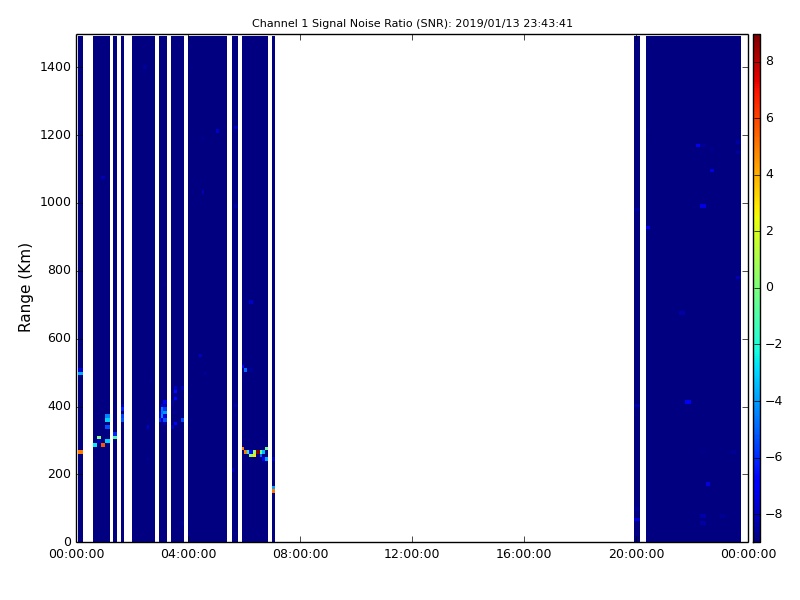The width and height of the screenshot is (800, 600).
Task: Click the colorbar label −4
Action: pyautogui.click(x=774, y=401)
